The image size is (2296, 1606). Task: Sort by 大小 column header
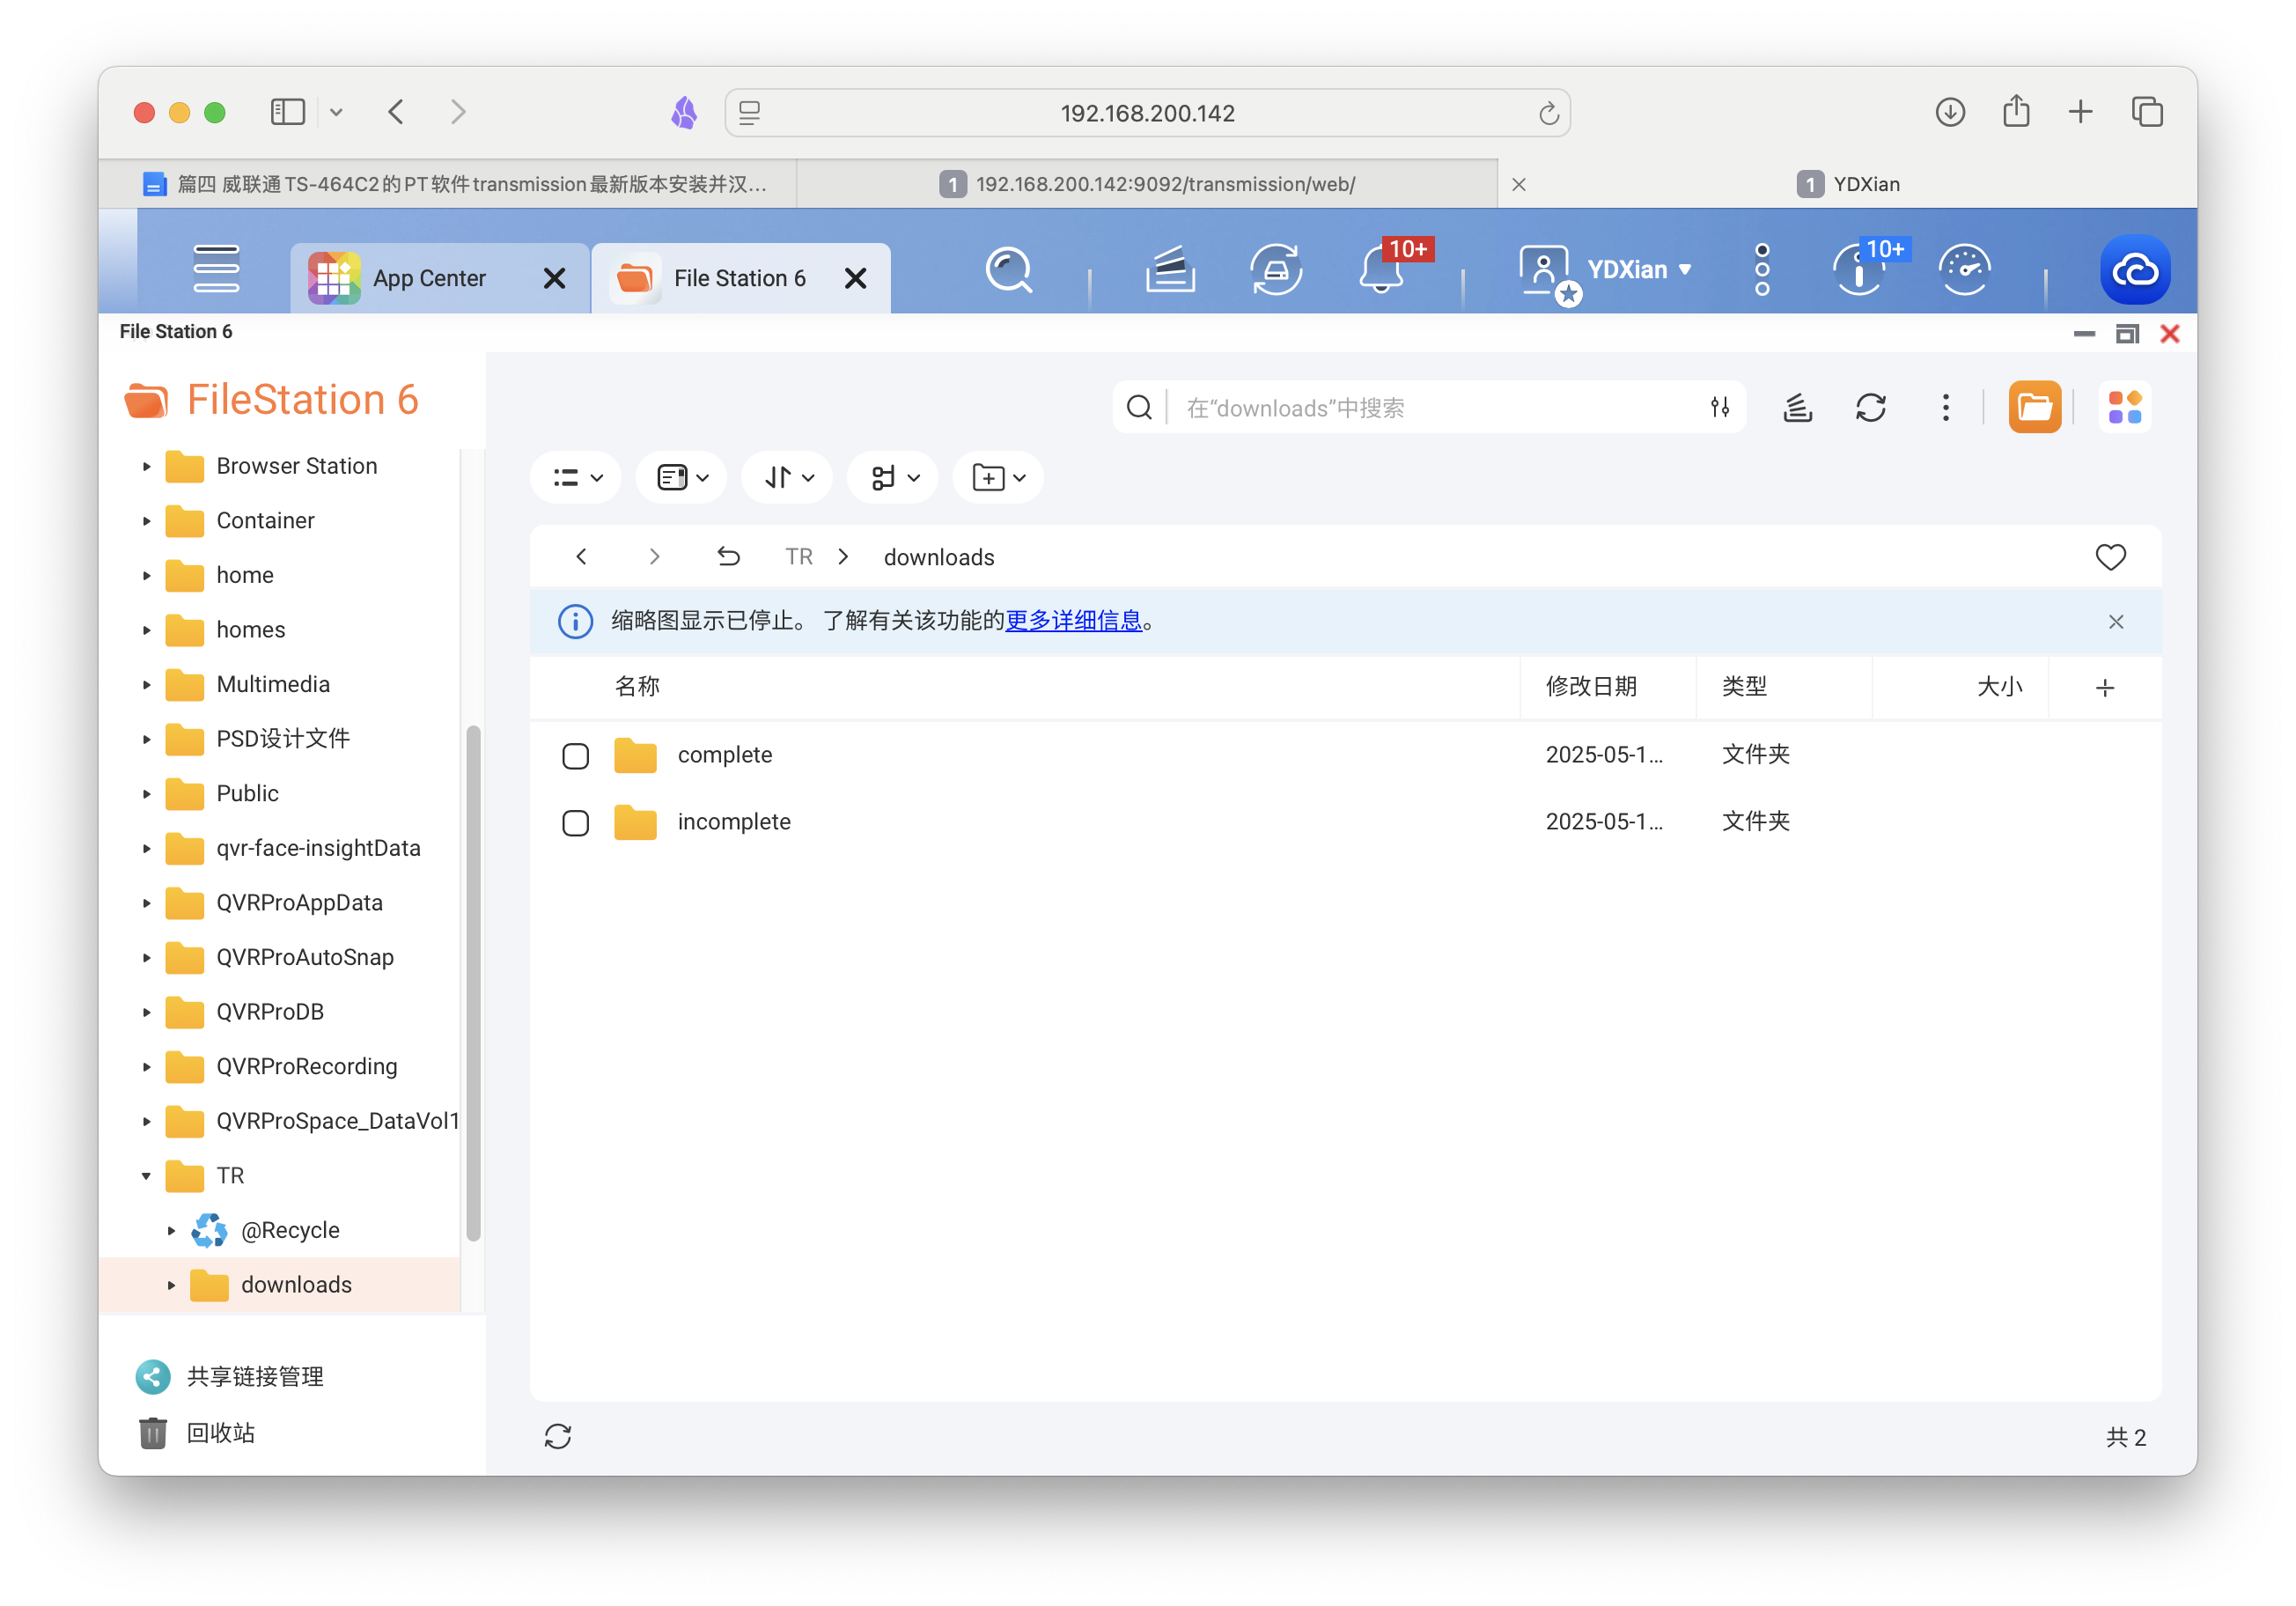(1999, 686)
